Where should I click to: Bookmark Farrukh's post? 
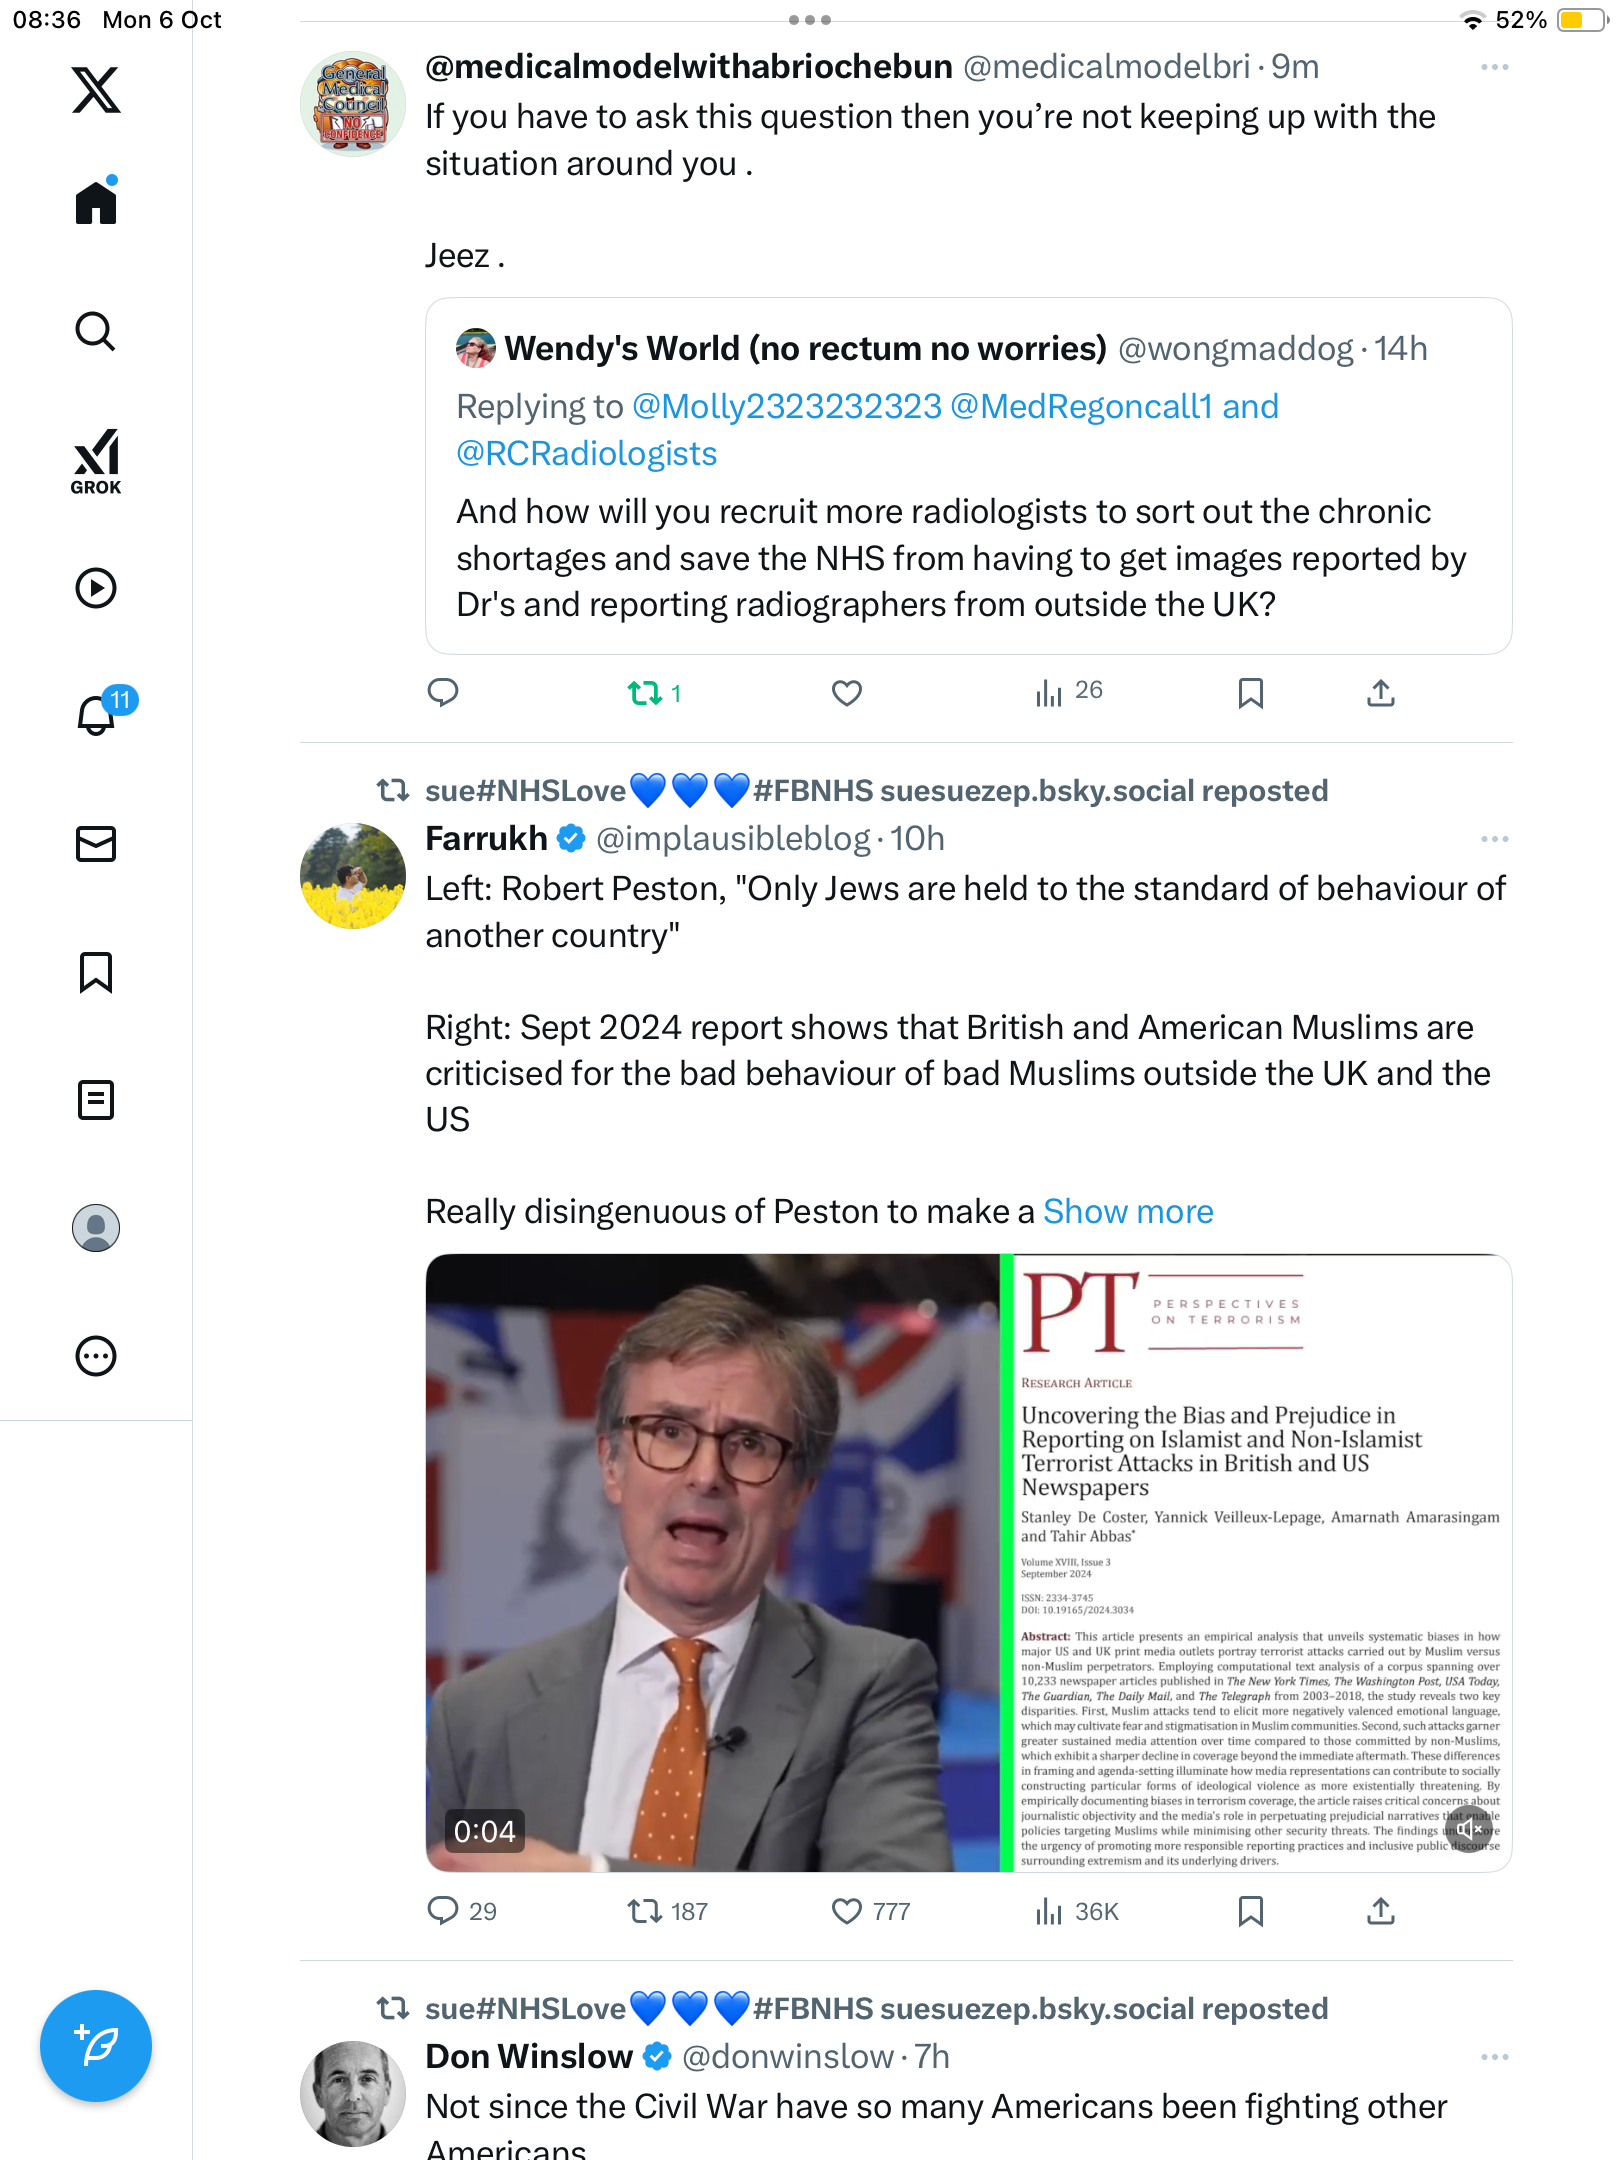pyautogui.click(x=1250, y=1911)
